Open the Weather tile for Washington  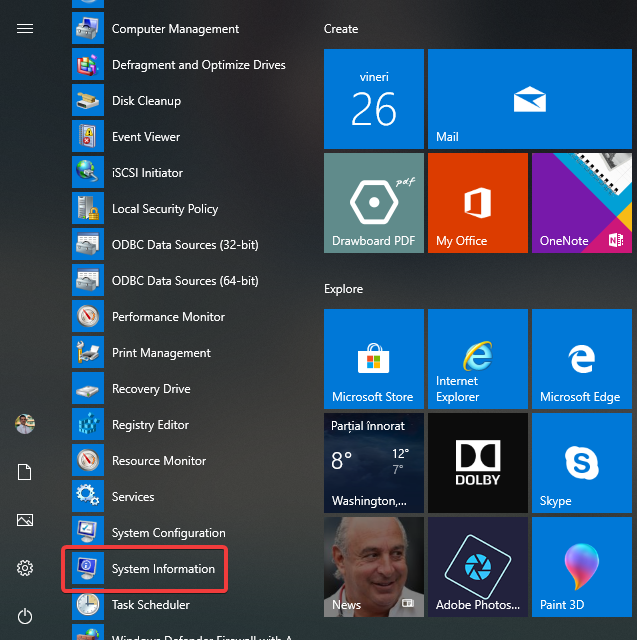click(374, 463)
